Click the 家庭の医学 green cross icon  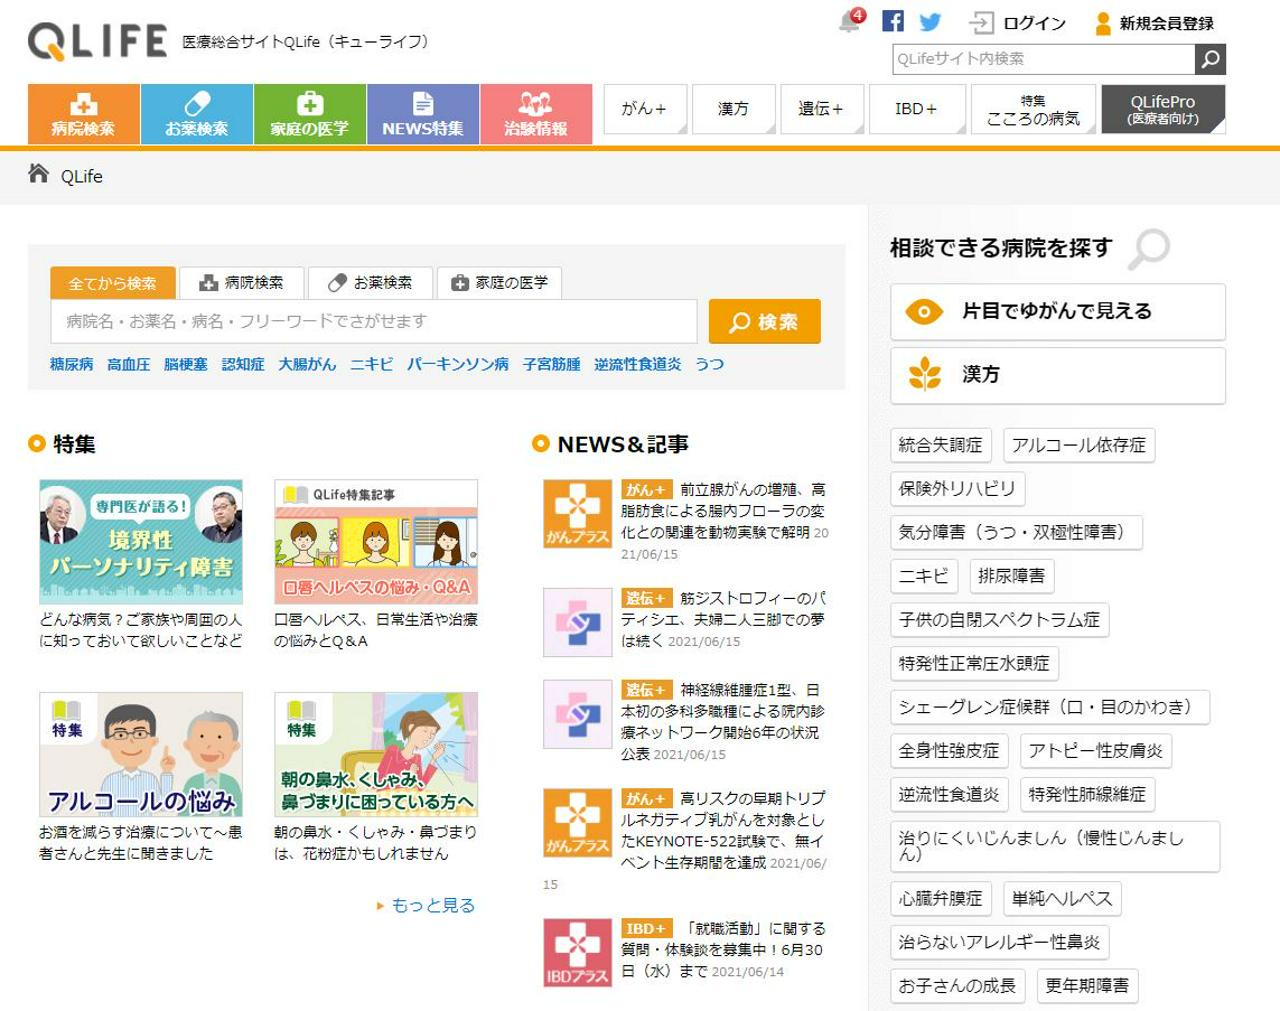[311, 101]
